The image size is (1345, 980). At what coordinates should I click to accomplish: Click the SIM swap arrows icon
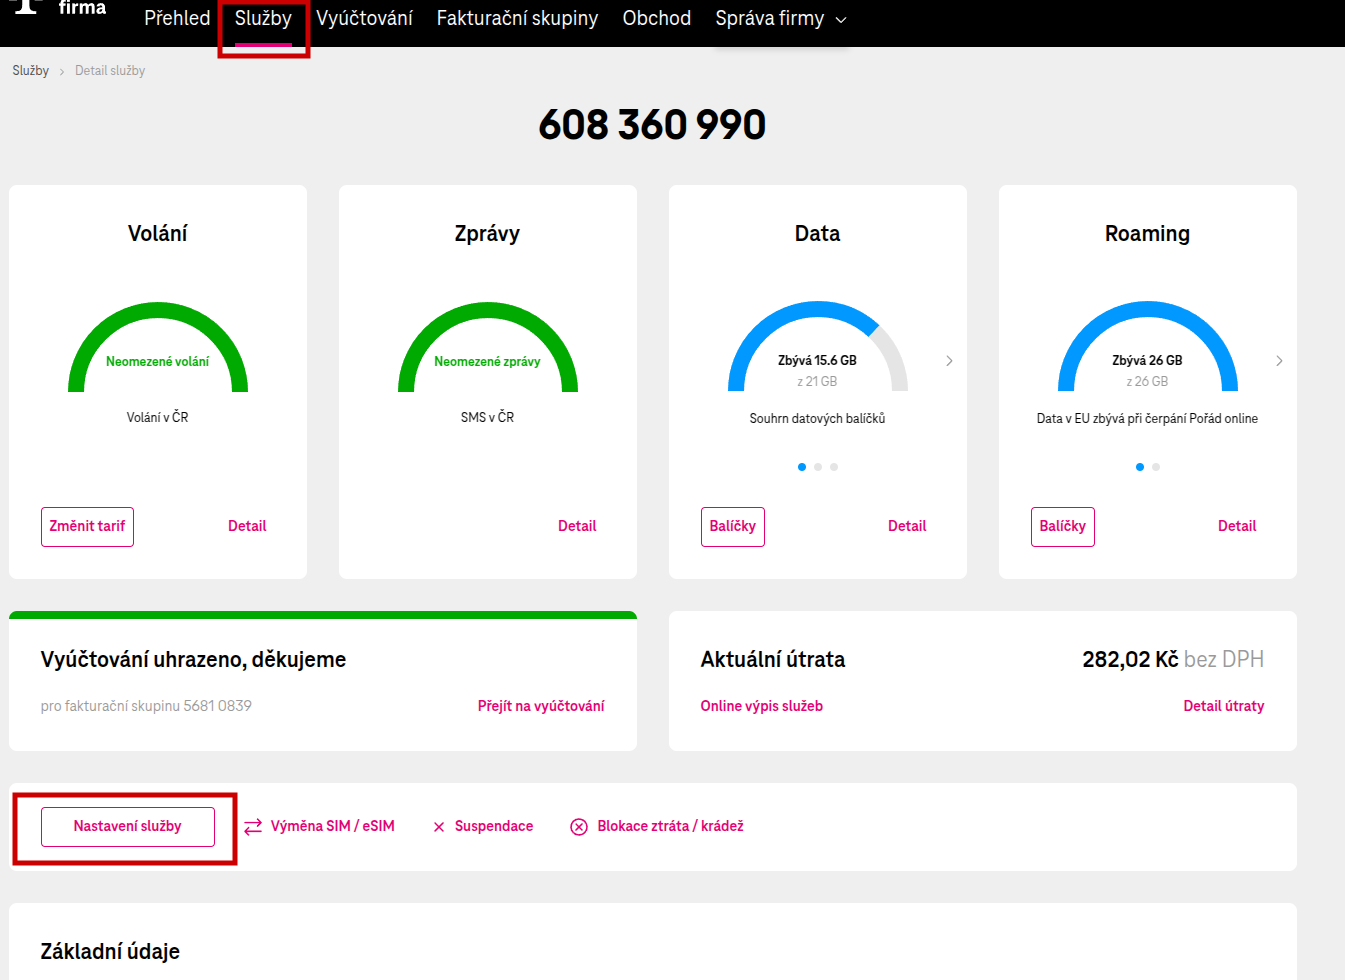point(253,826)
